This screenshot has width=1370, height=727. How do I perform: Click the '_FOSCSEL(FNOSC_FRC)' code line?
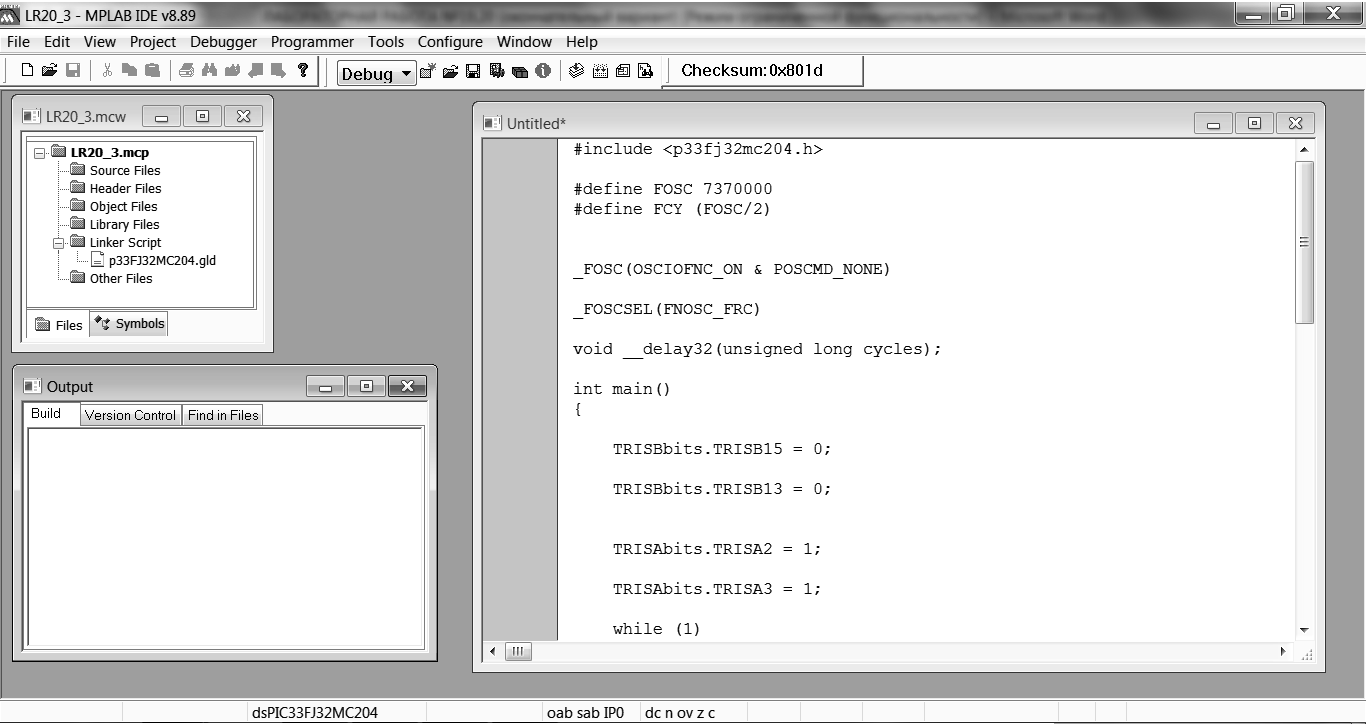(x=666, y=309)
